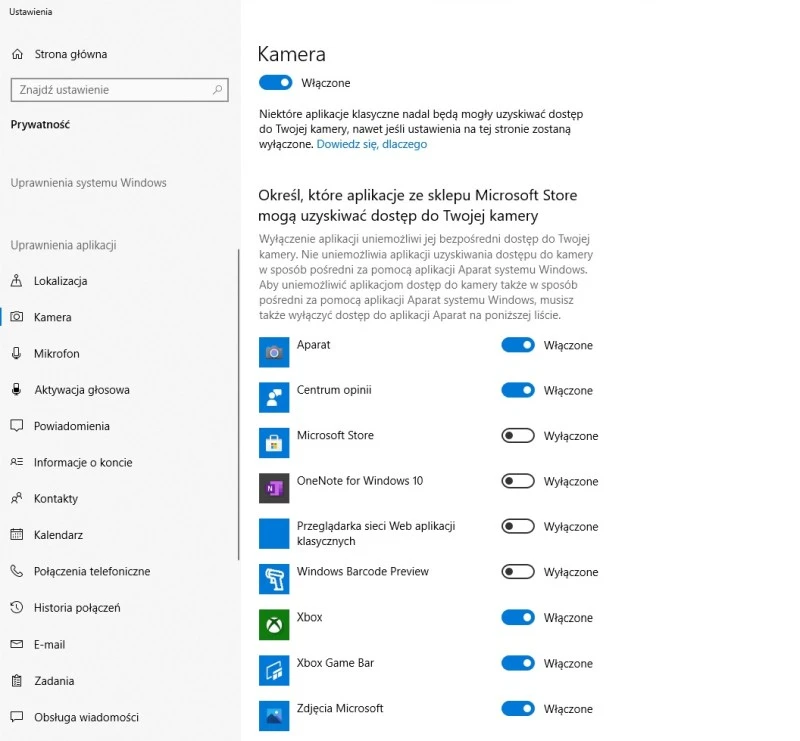The image size is (800, 741).
Task: Click the Xbox Game Bar icon
Action: point(274,670)
